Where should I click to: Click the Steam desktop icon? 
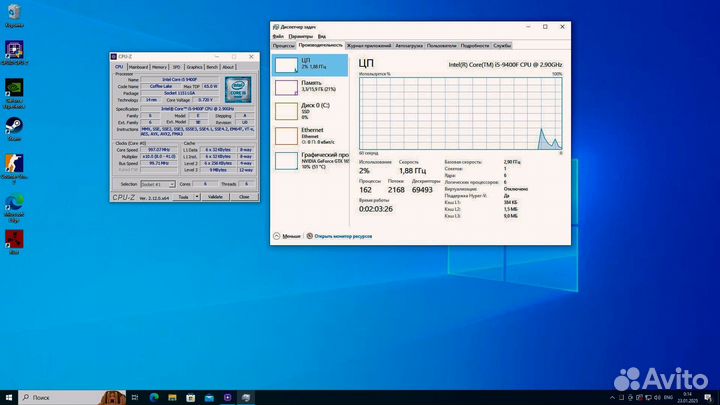14,126
